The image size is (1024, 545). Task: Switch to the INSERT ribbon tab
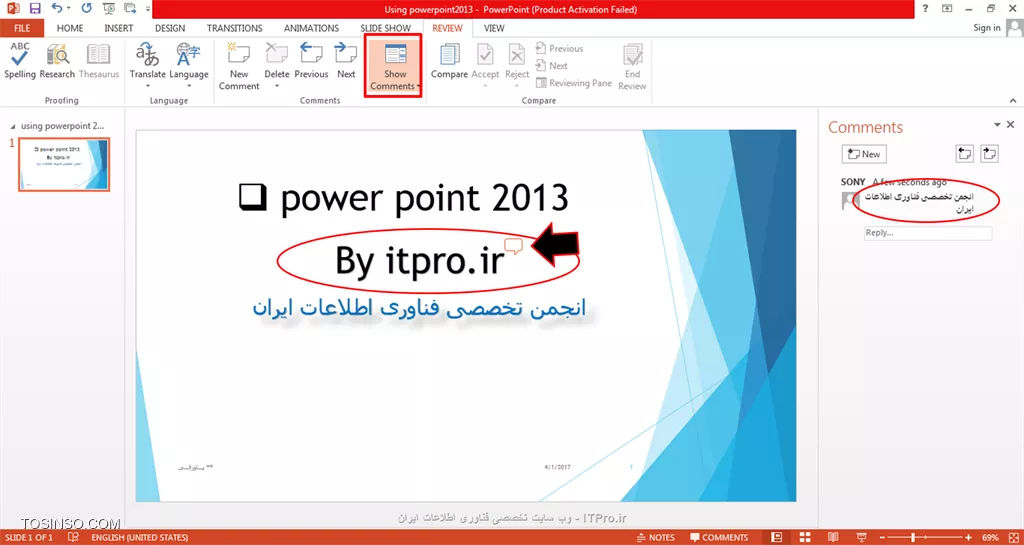(x=118, y=28)
